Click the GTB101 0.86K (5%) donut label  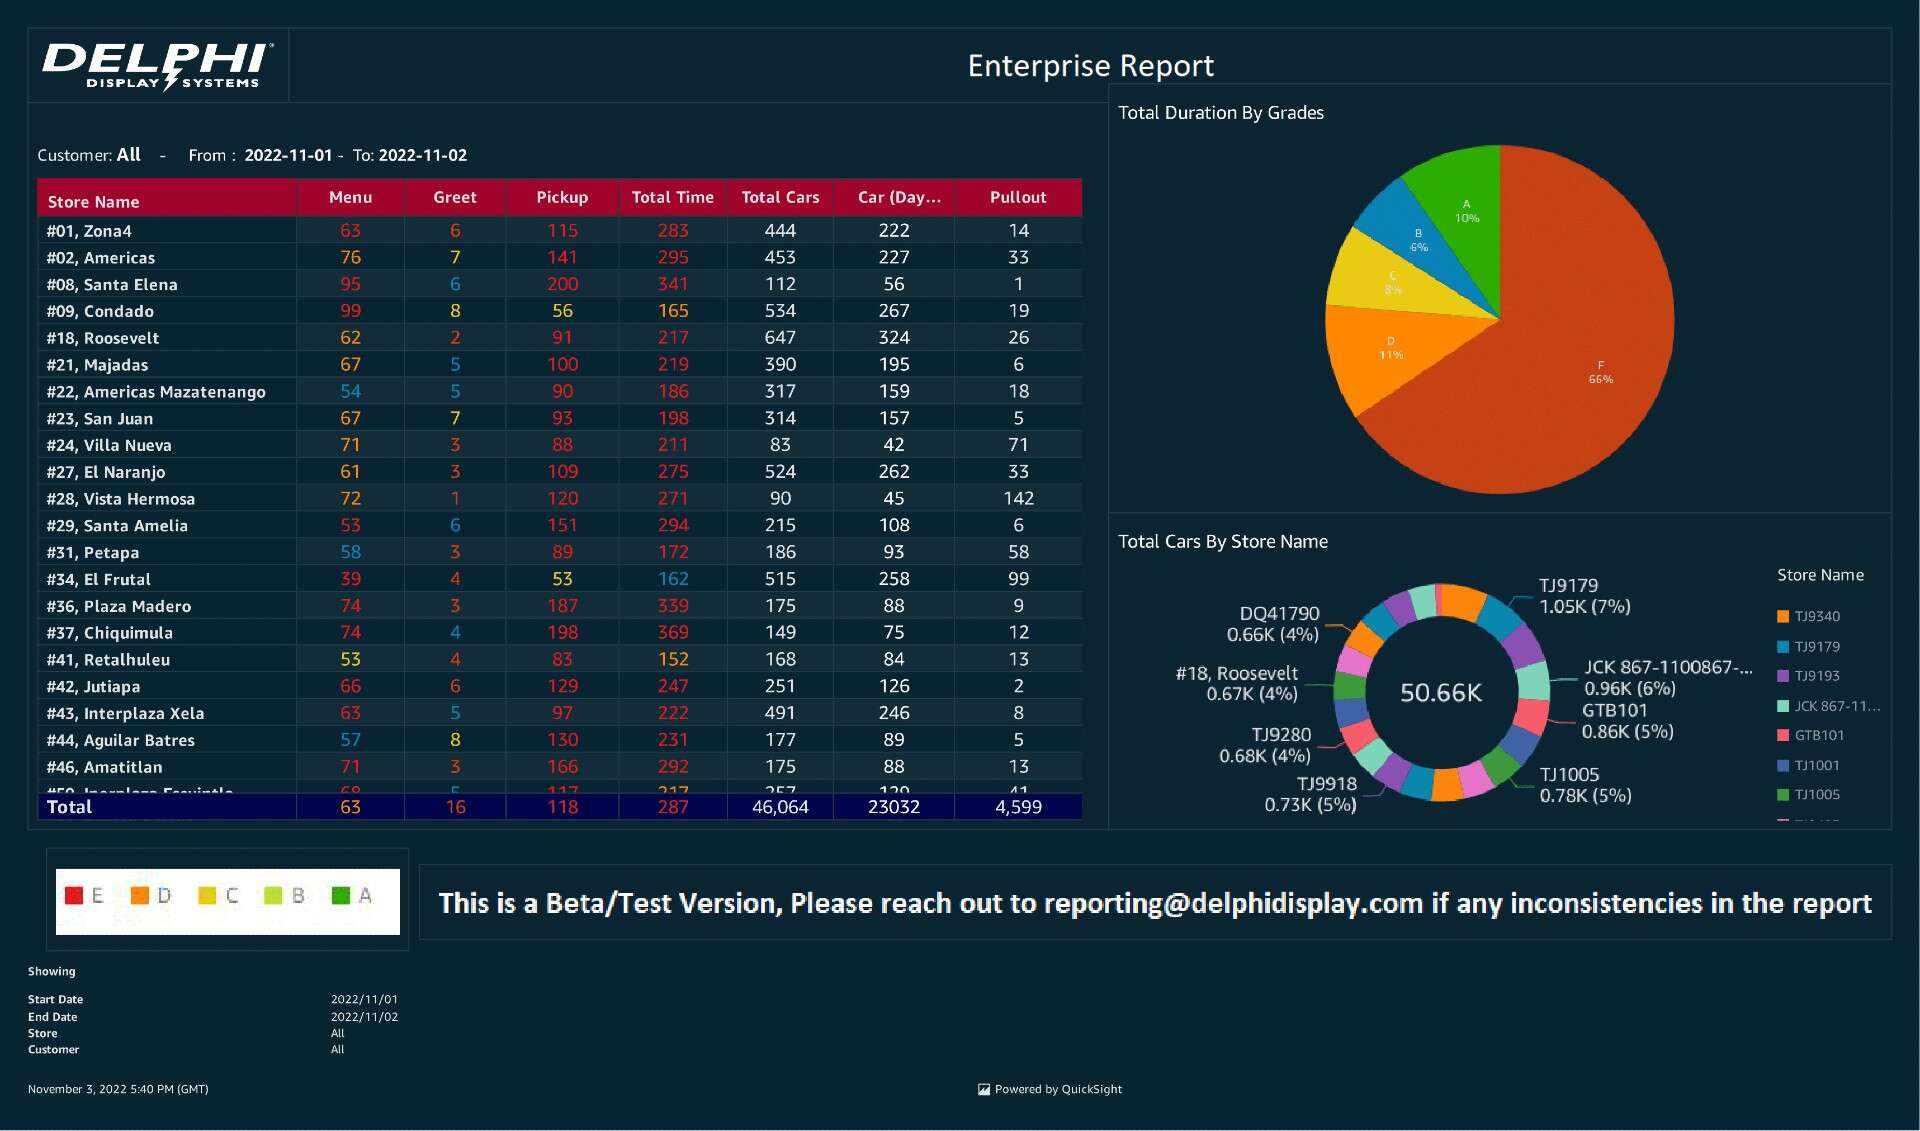1627,721
